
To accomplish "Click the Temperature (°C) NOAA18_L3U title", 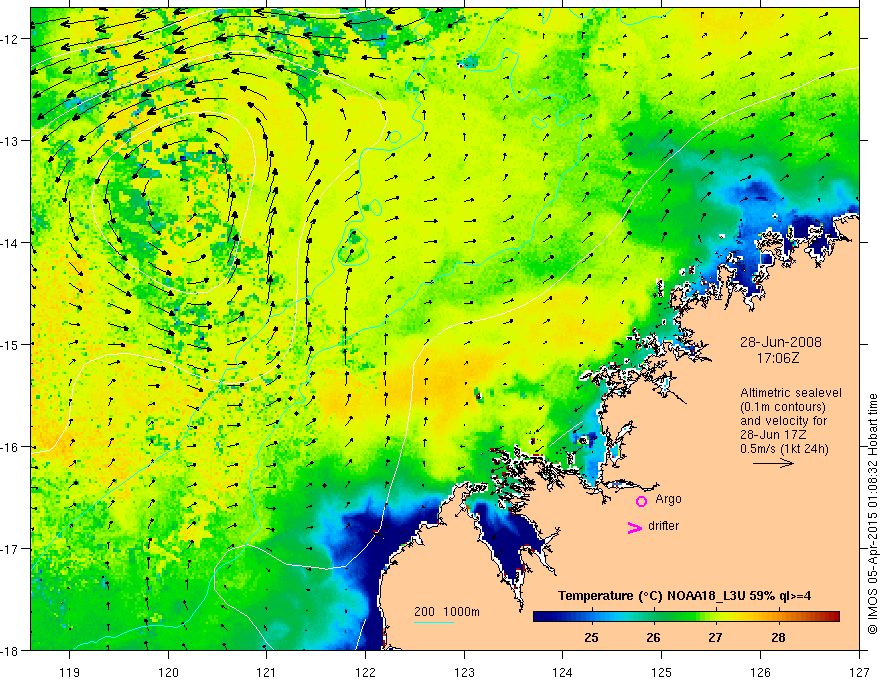I will 684,596.
